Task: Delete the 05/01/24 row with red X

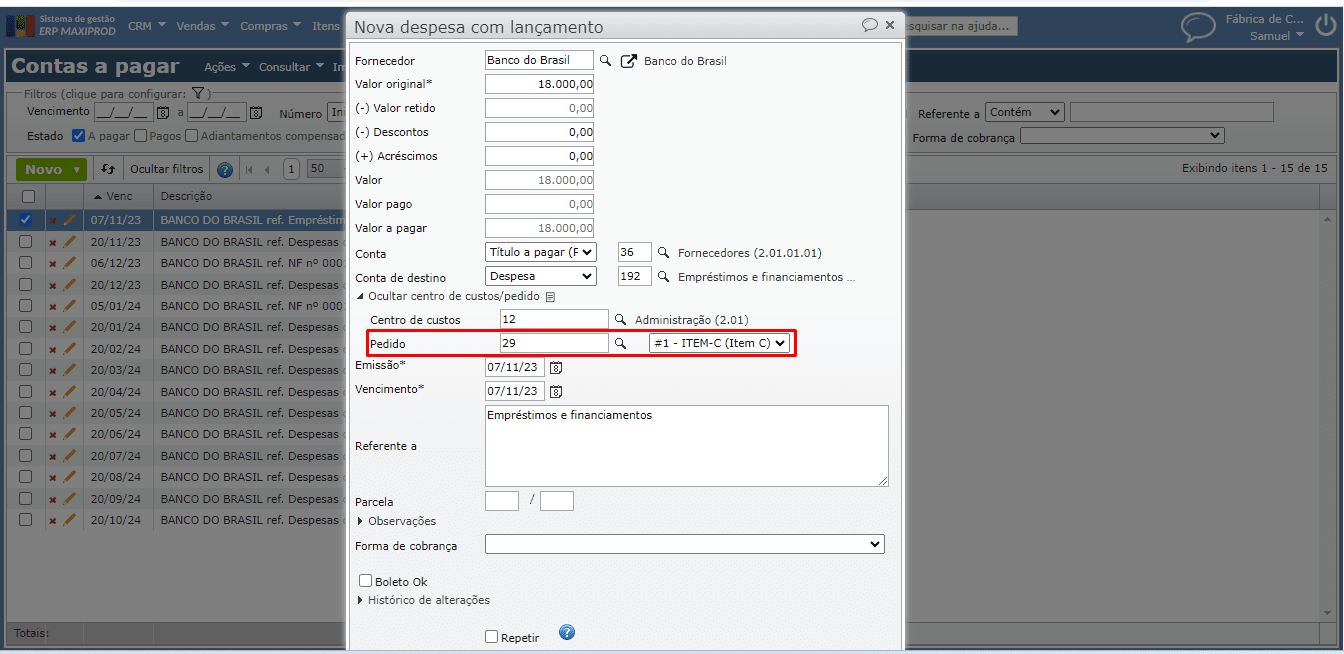Action: pos(53,307)
